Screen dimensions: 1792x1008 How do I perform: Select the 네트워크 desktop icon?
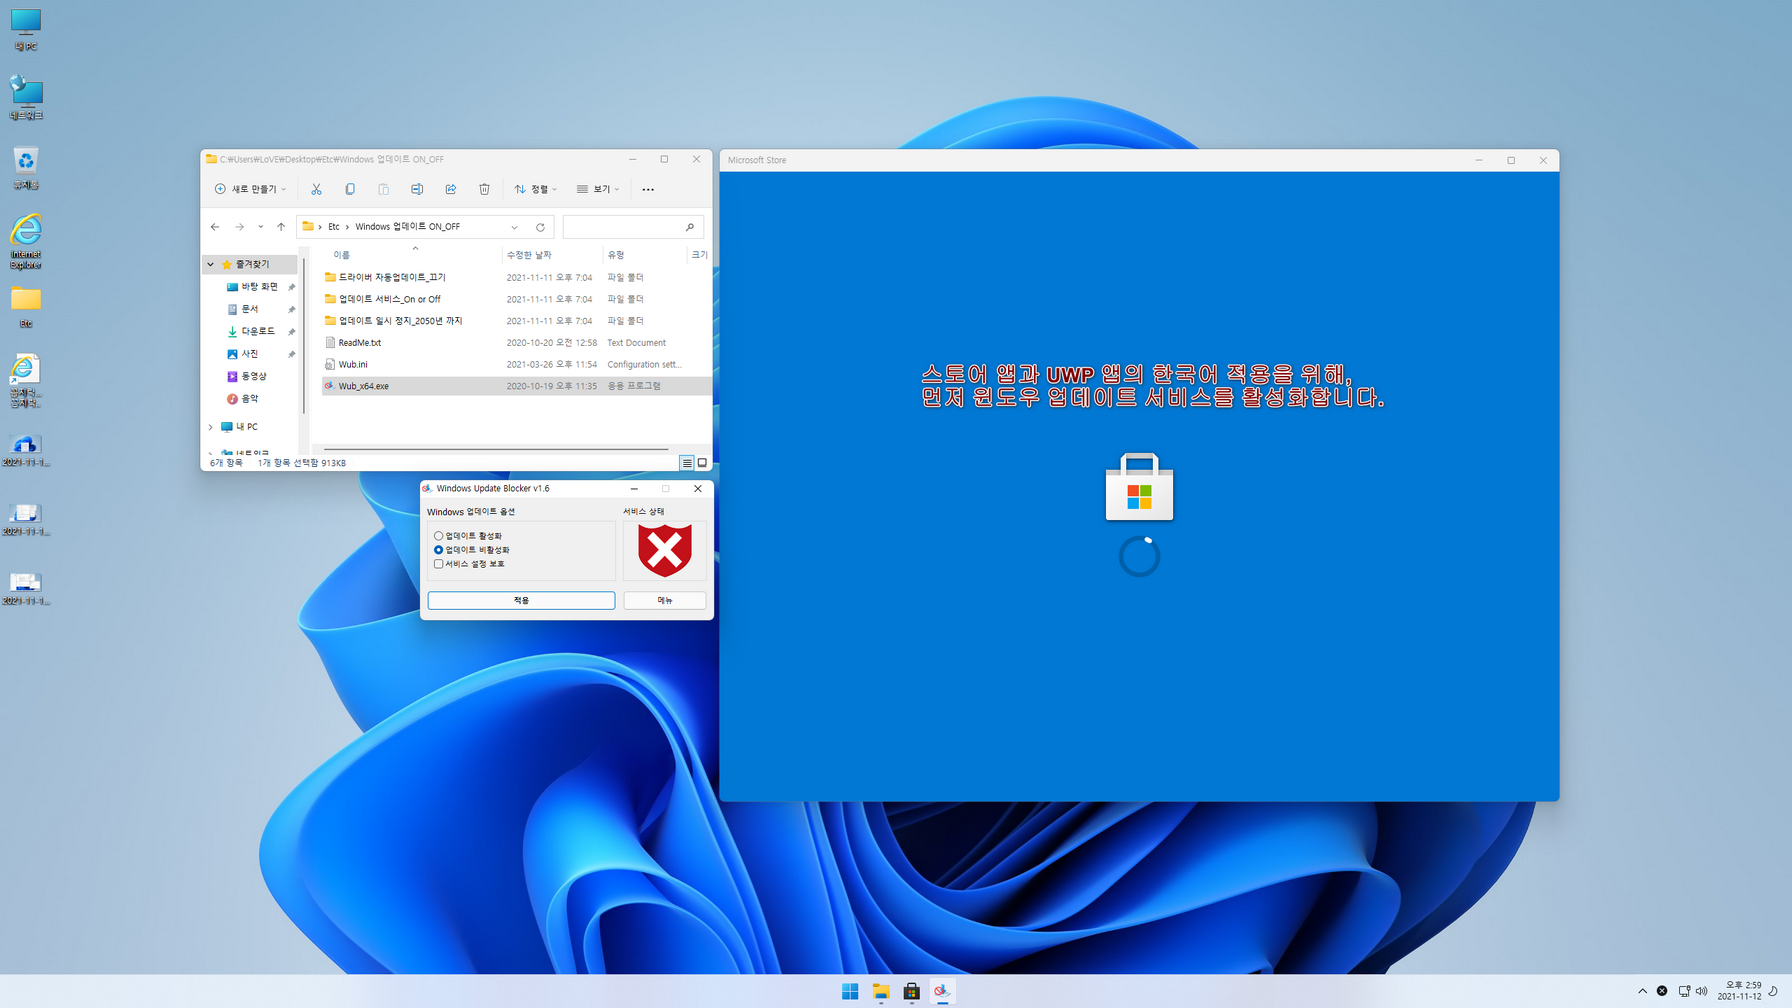point(26,98)
